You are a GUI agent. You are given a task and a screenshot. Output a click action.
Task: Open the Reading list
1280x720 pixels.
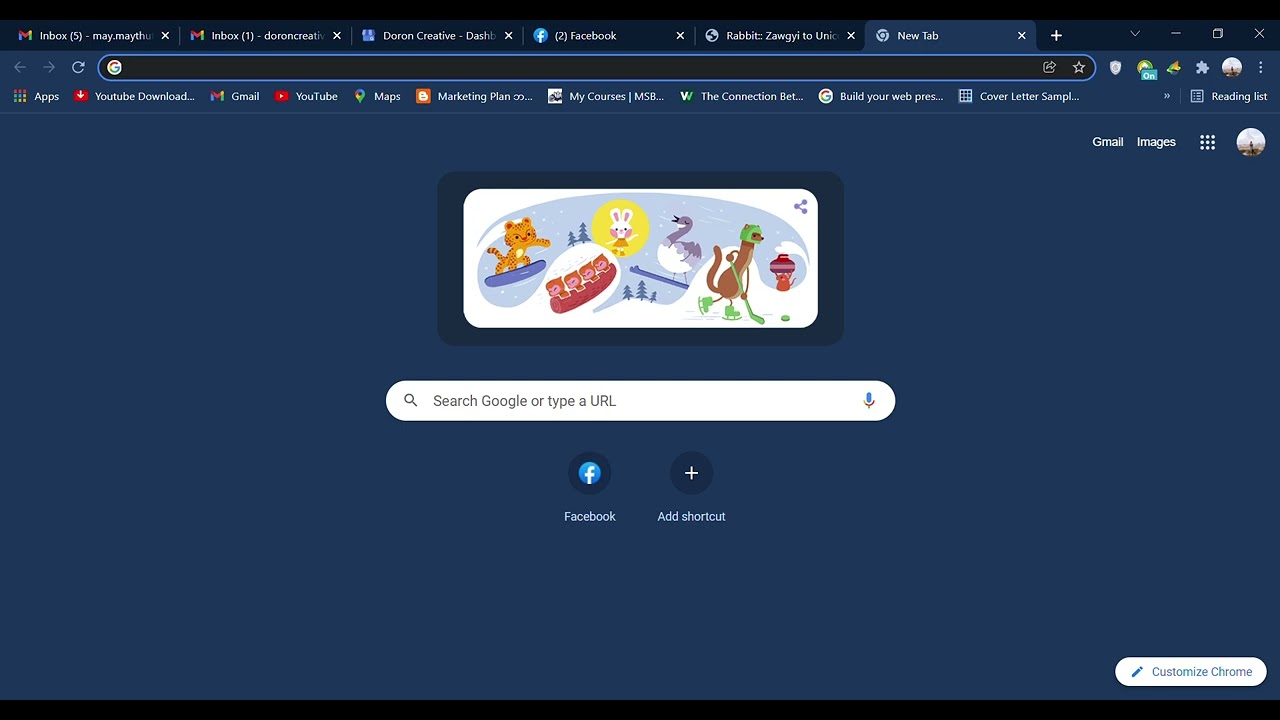[1229, 96]
